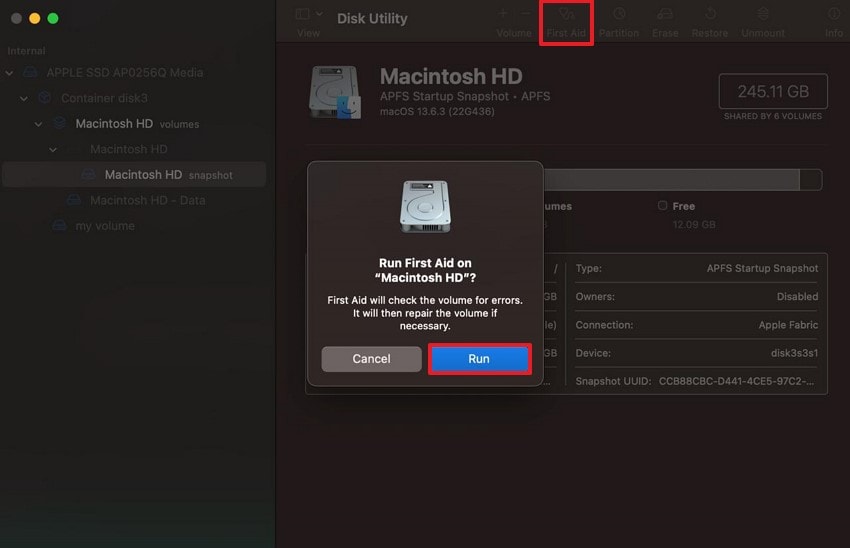Click the large Macintosh HD disk icon in the header
Screen dimensions: 850x548
[x=335, y=92]
